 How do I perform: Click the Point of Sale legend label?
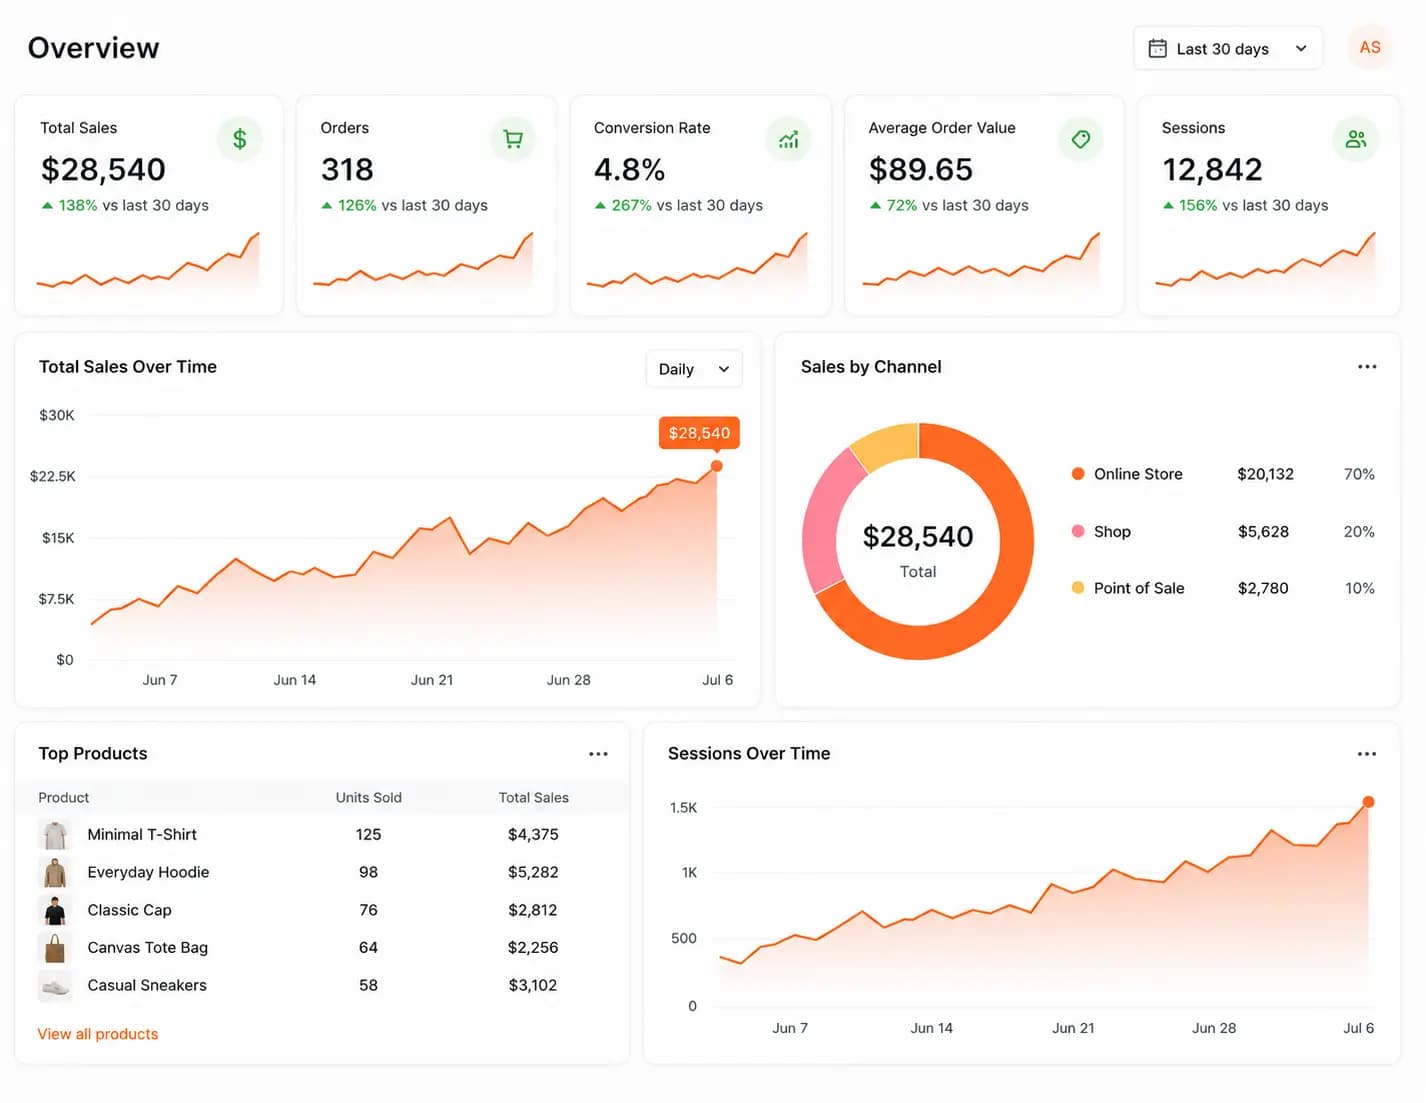point(1139,588)
